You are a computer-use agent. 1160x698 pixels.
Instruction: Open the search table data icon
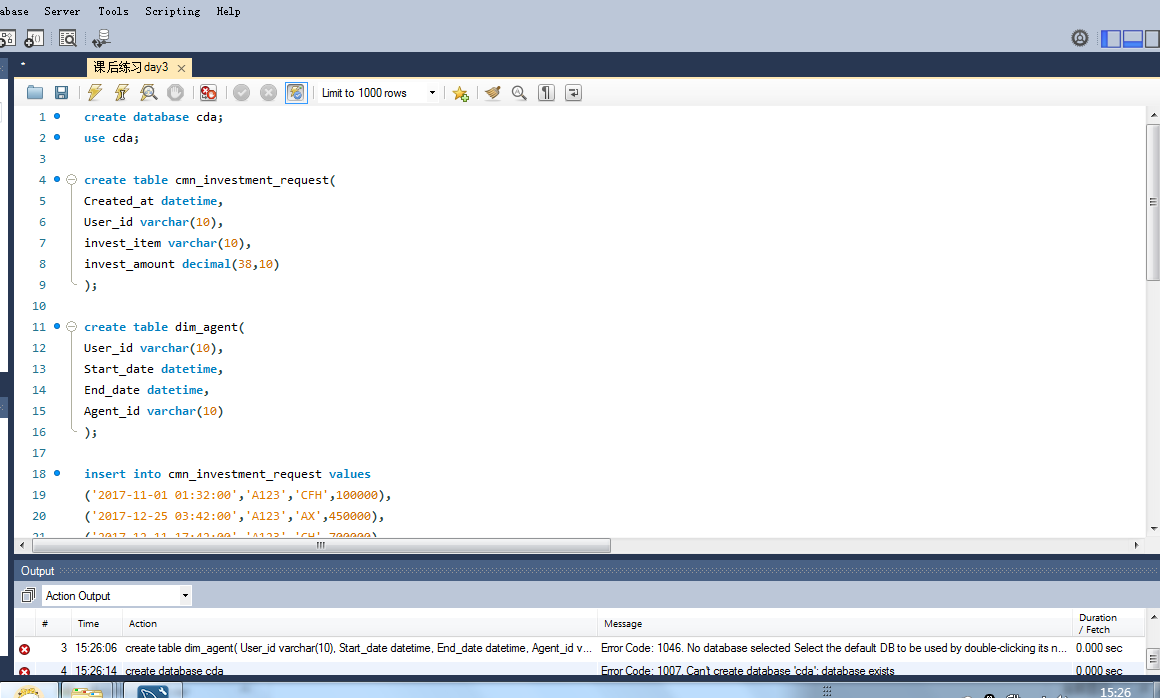[x=67, y=38]
